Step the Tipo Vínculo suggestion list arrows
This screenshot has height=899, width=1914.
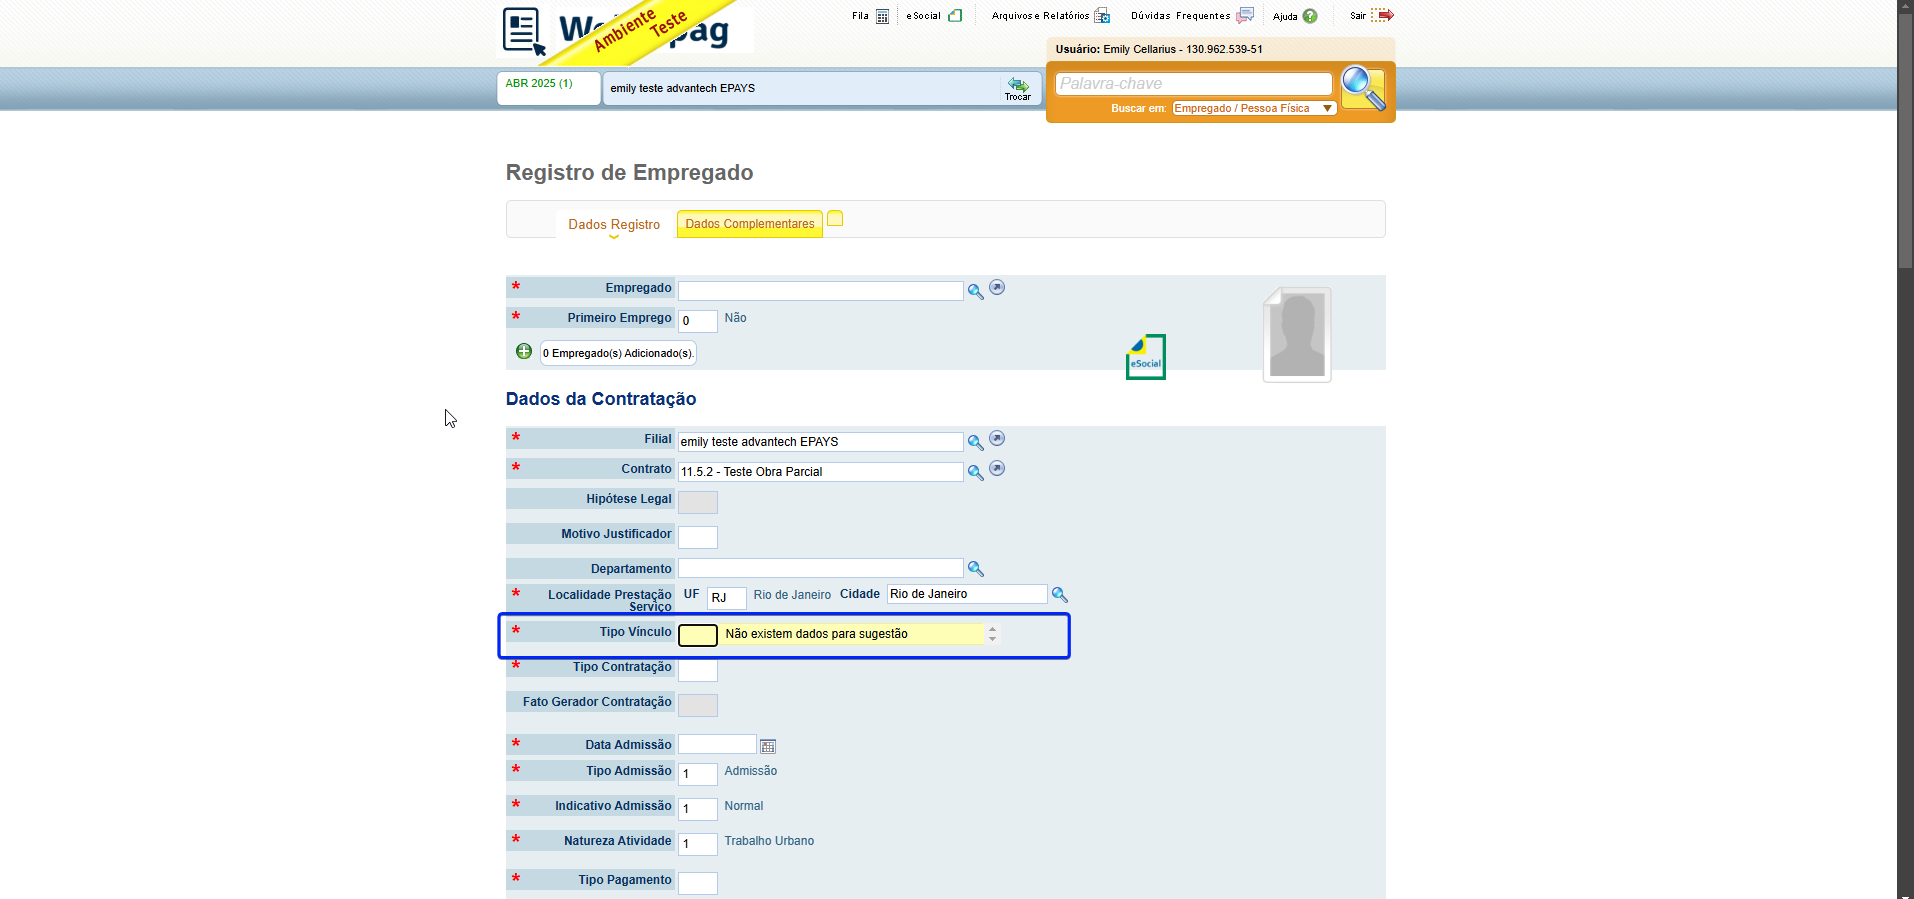[x=992, y=634]
